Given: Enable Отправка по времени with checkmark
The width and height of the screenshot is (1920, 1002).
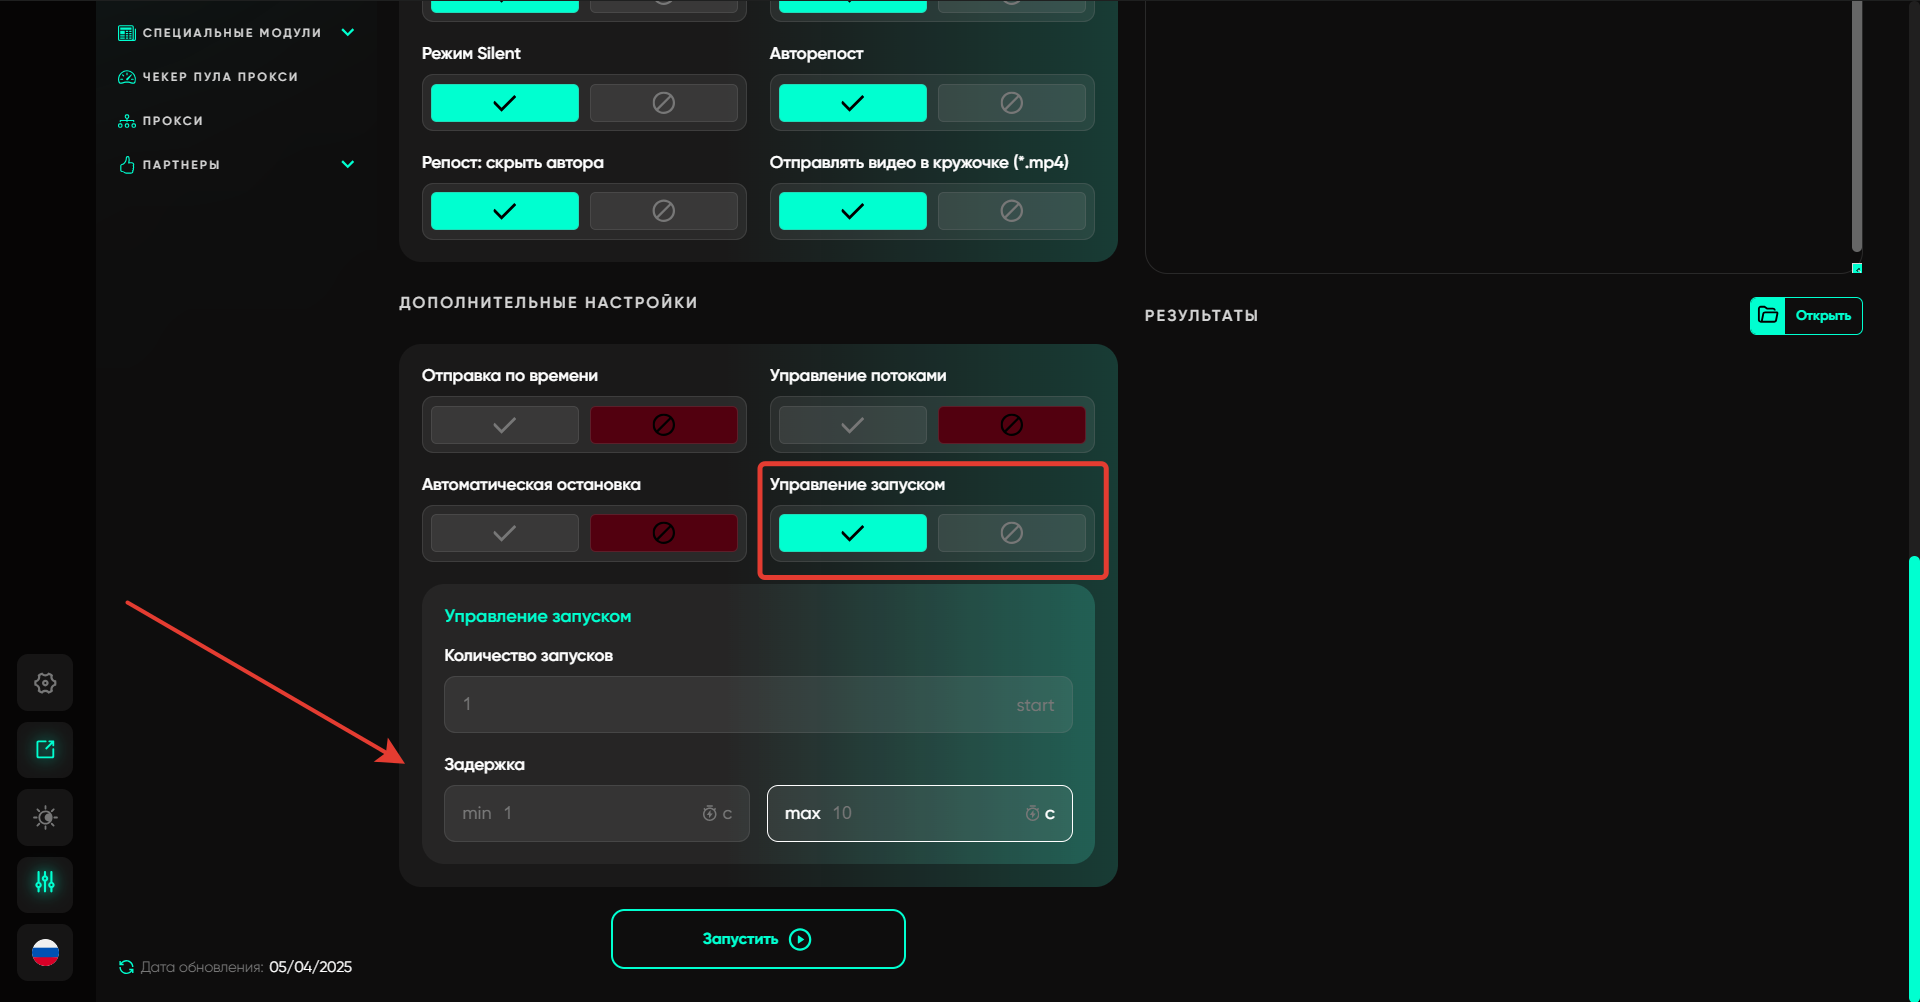Looking at the screenshot, I should 505,425.
